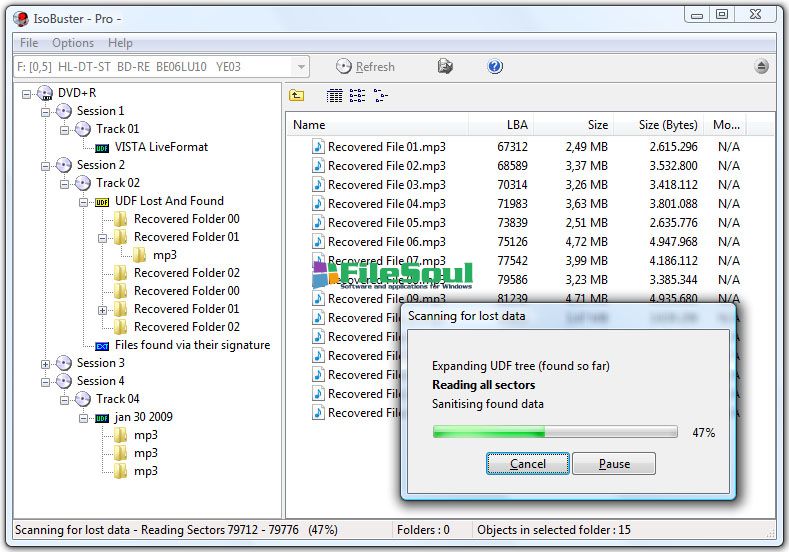This screenshot has width=789, height=552.
Task: Open the Options menu
Action: click(x=73, y=43)
